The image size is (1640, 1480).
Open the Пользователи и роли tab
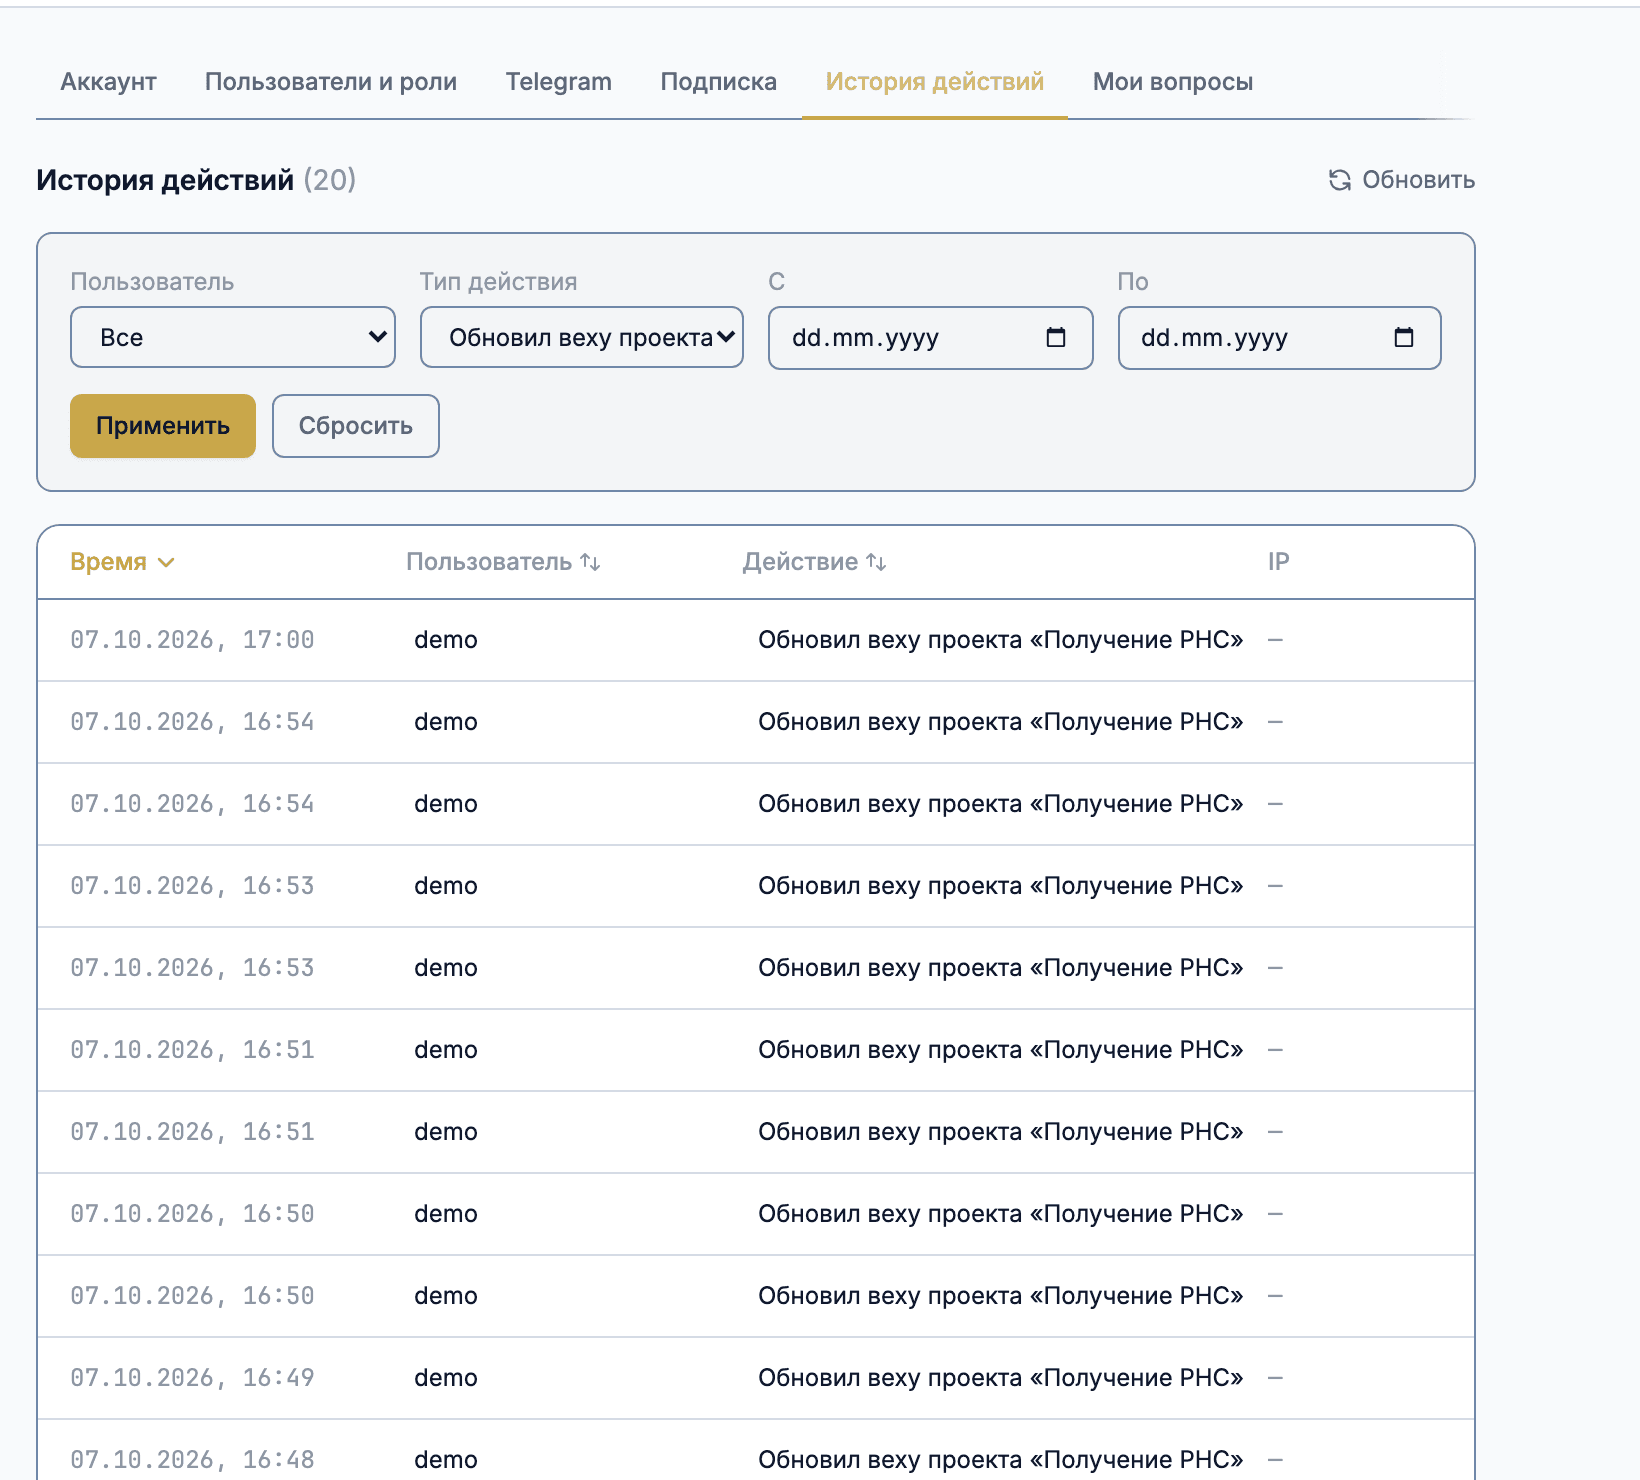pos(331,82)
